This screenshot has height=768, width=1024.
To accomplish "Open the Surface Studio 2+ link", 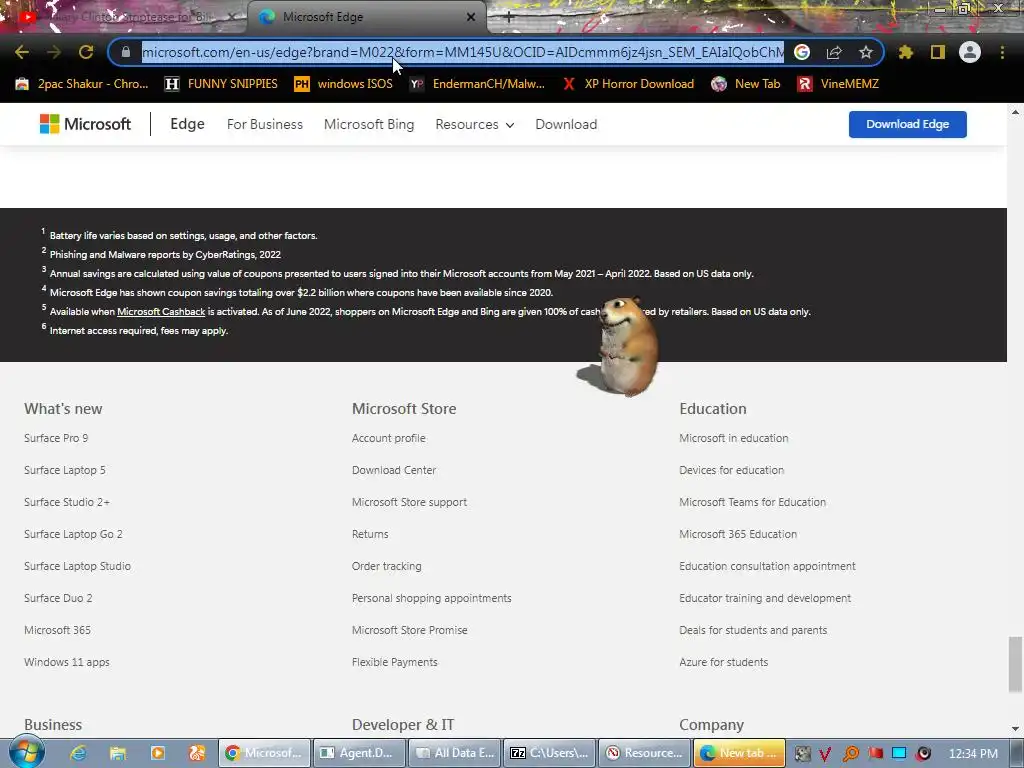I will tap(67, 502).
